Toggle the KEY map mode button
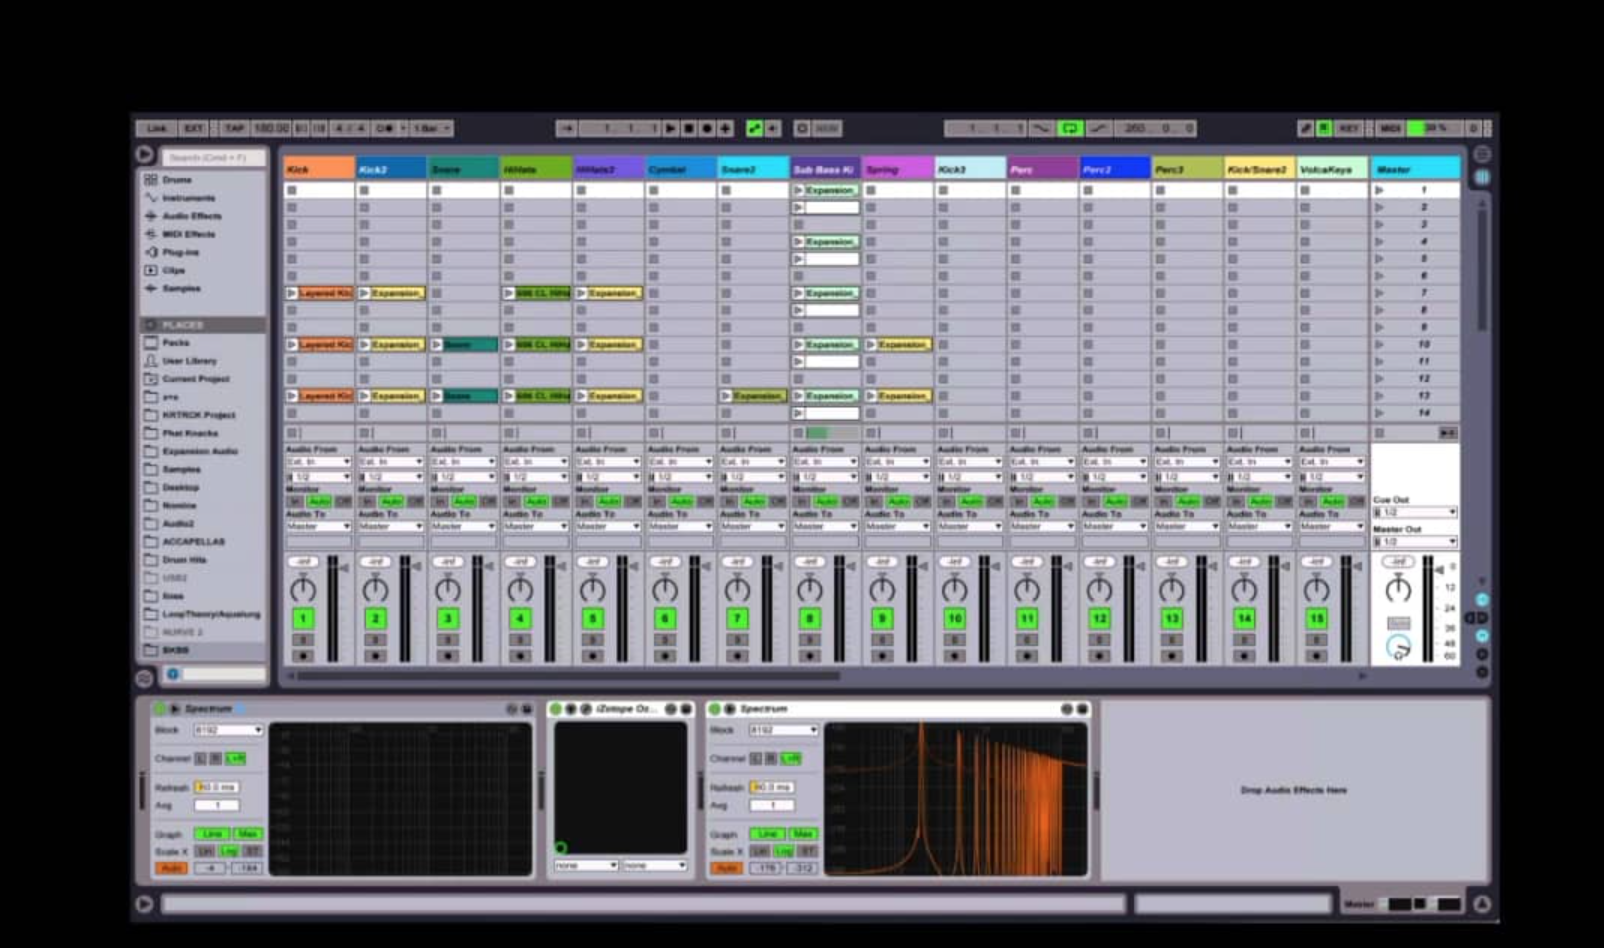Viewport: 1604px width, 948px height. tap(1349, 128)
